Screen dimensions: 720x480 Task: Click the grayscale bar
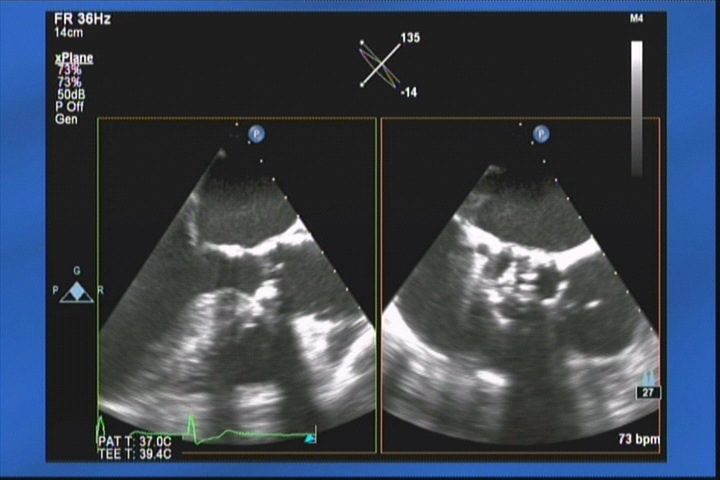[x=636, y=108]
